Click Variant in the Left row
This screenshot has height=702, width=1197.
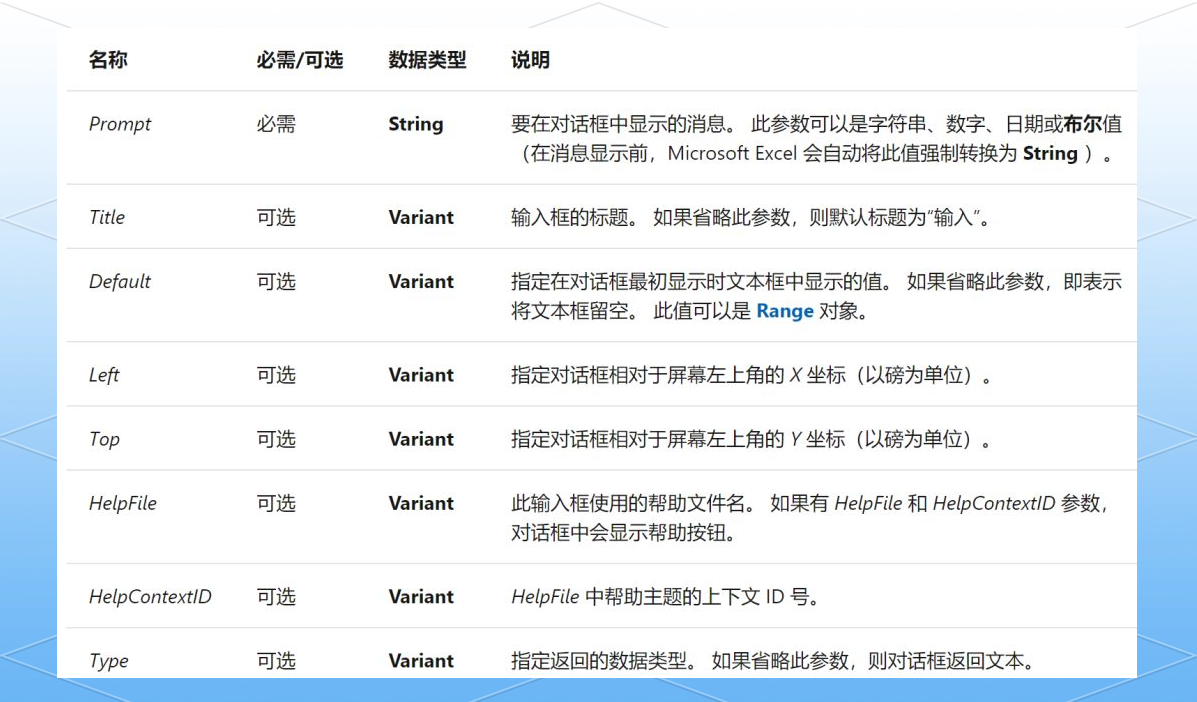tap(421, 375)
